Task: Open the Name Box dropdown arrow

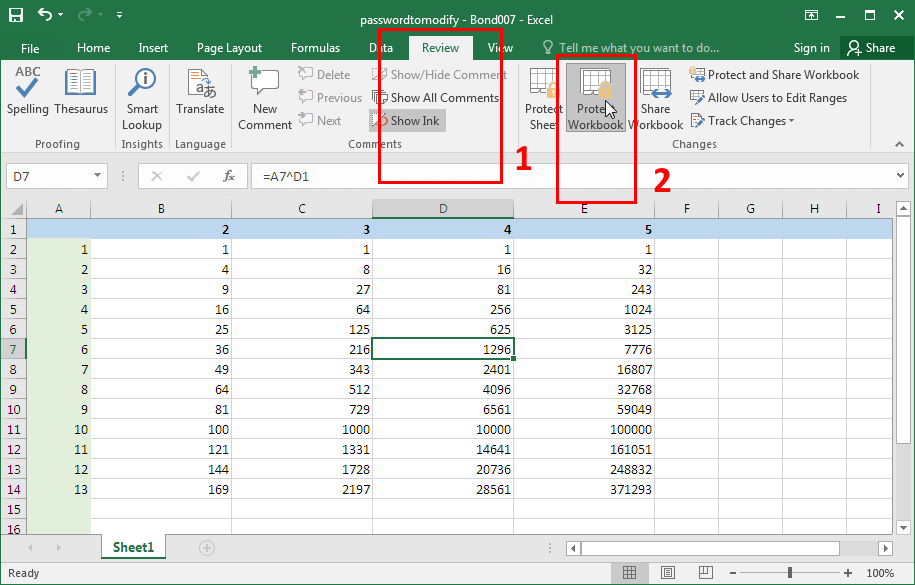Action: (x=98, y=176)
